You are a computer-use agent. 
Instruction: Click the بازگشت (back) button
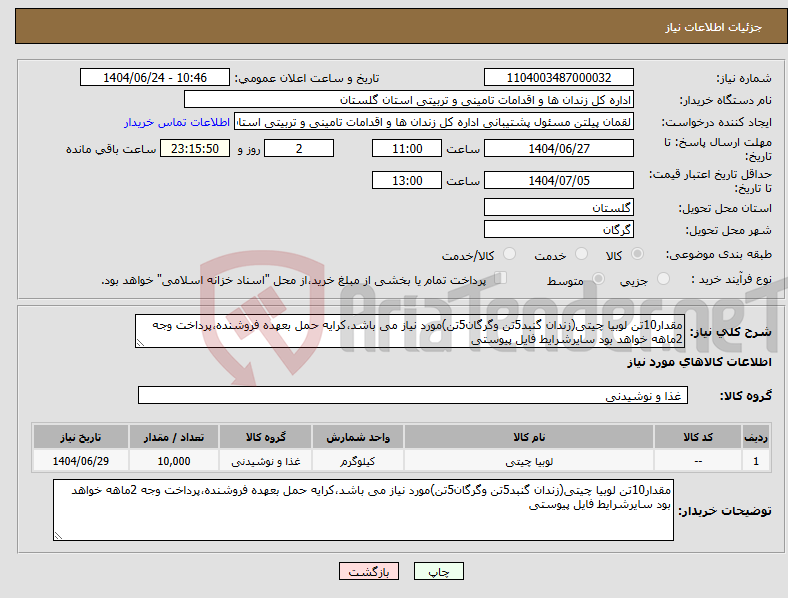tap(369, 571)
